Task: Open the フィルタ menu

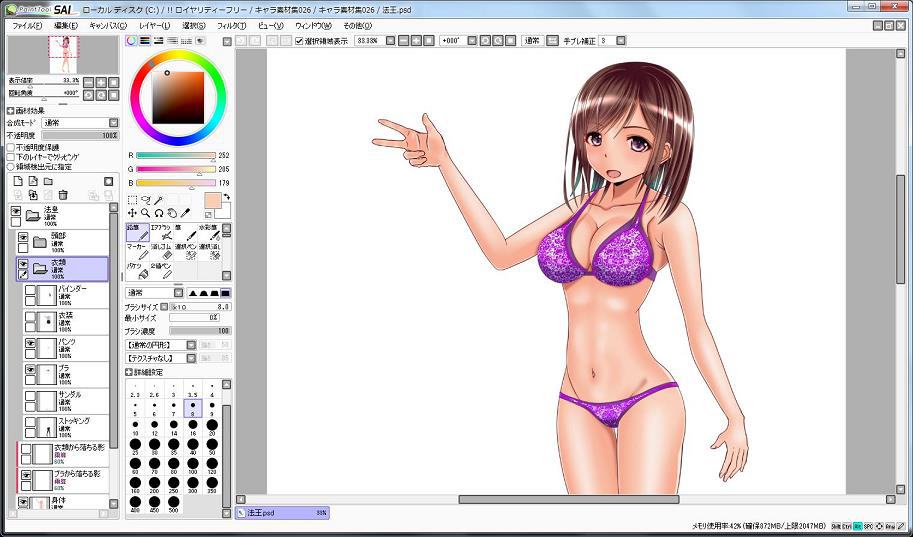Action: 231,25
